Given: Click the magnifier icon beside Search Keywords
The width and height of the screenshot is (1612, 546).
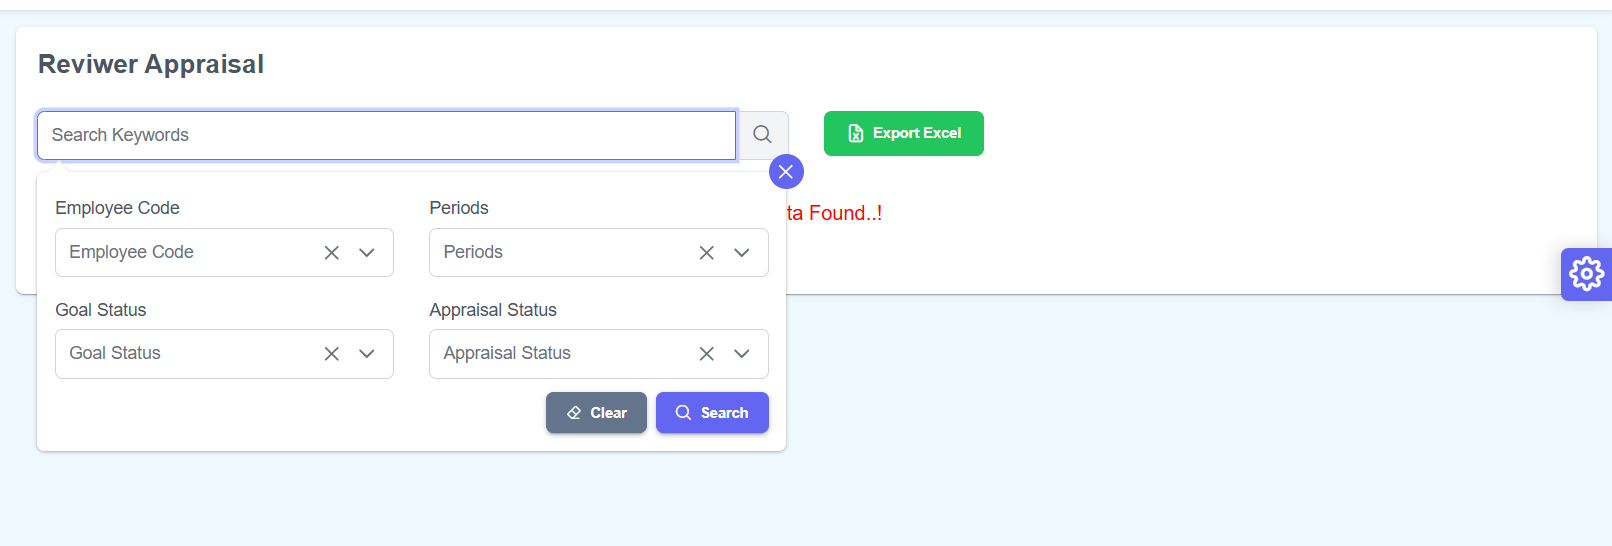Looking at the screenshot, I should click(762, 134).
